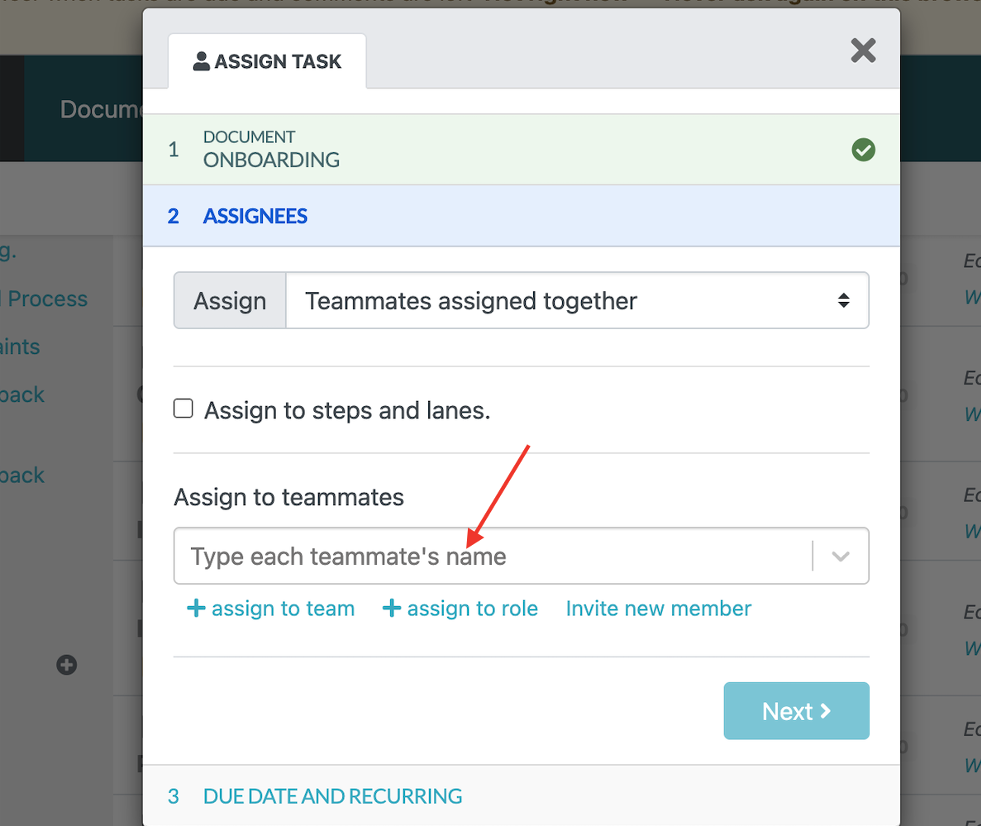Click the Invite new member link

click(x=658, y=608)
